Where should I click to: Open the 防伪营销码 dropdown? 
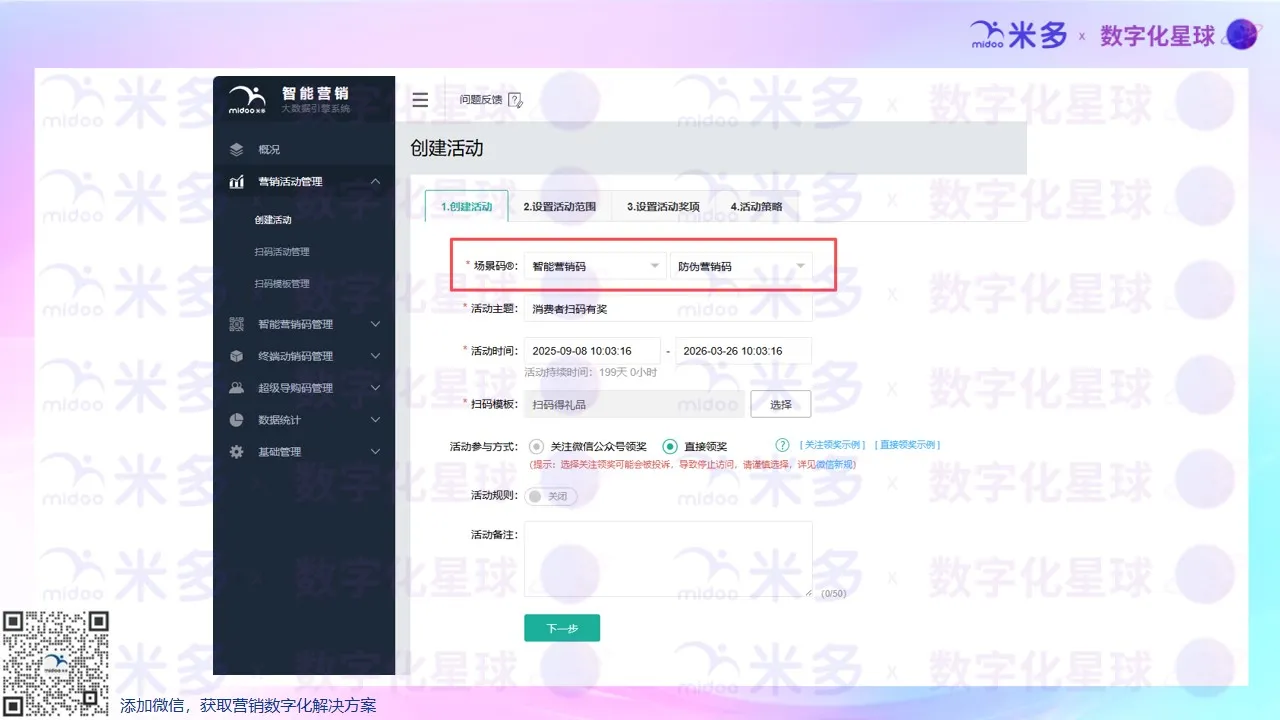pyautogui.click(x=742, y=265)
